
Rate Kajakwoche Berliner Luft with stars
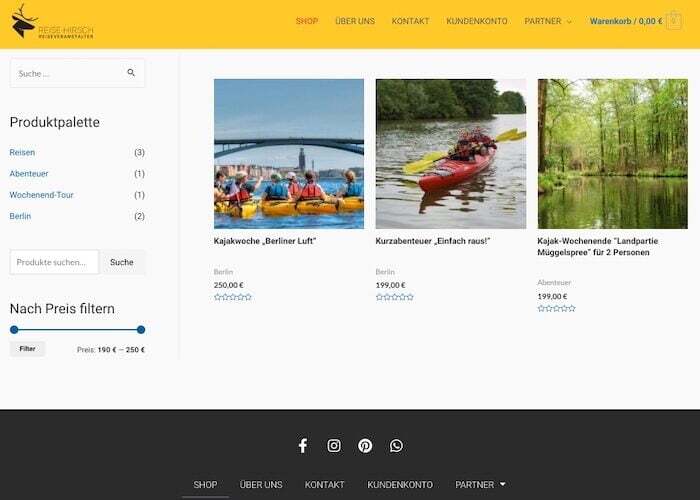[x=233, y=297]
